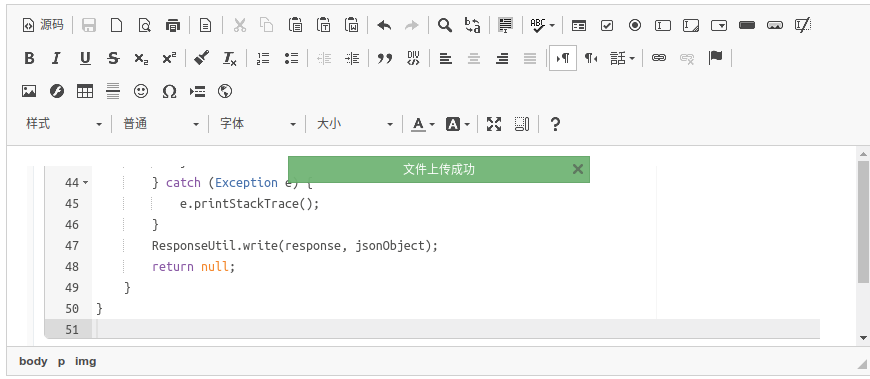Click the Find magnifier icon
This screenshot has height=379, width=870.
point(444,25)
